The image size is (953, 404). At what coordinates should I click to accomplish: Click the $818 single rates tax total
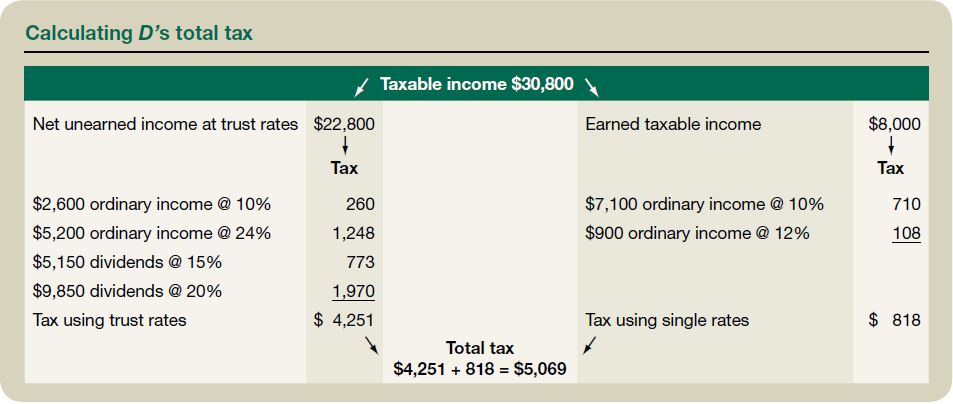[x=895, y=321]
